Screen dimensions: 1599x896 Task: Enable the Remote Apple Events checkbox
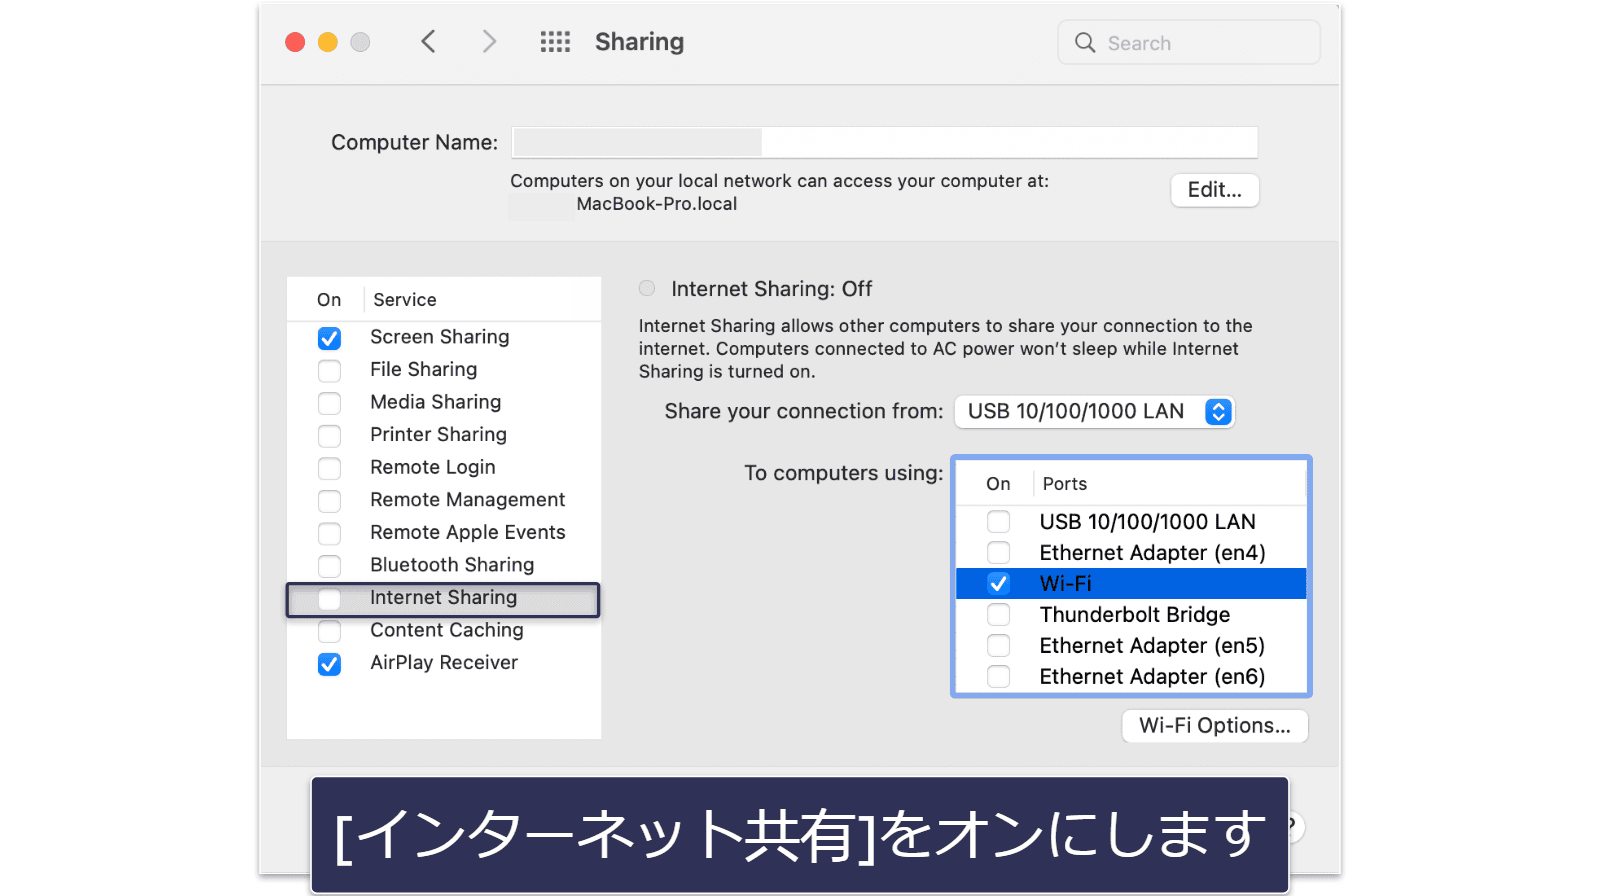[329, 533]
